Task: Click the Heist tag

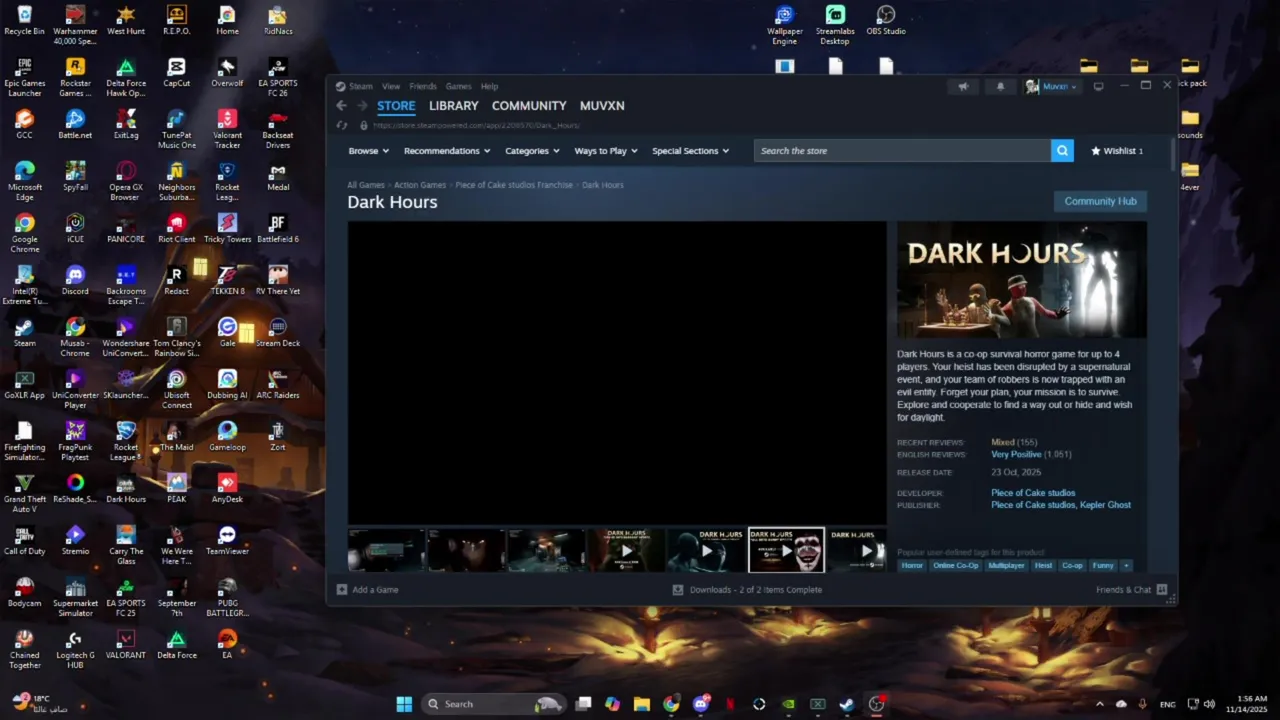Action: (x=1043, y=566)
